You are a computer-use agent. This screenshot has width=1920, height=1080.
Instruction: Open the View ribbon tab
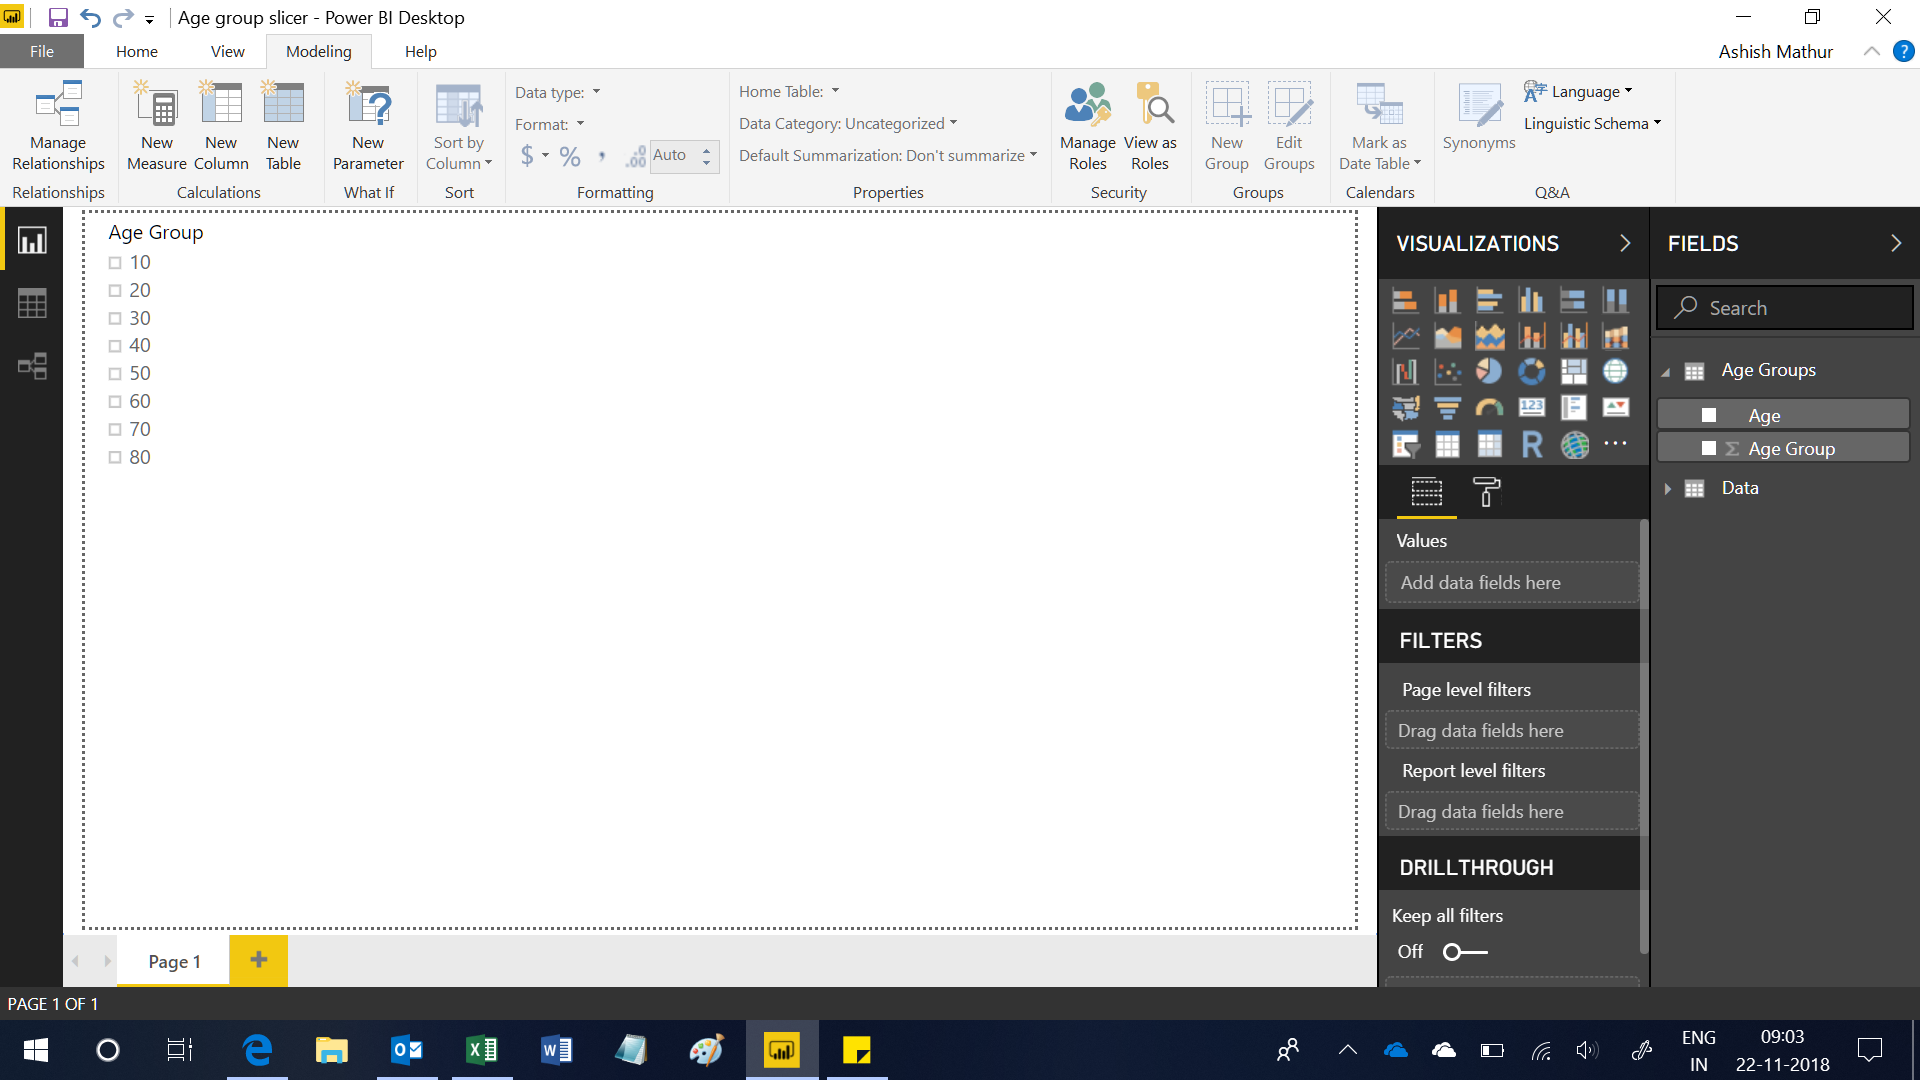coord(227,52)
